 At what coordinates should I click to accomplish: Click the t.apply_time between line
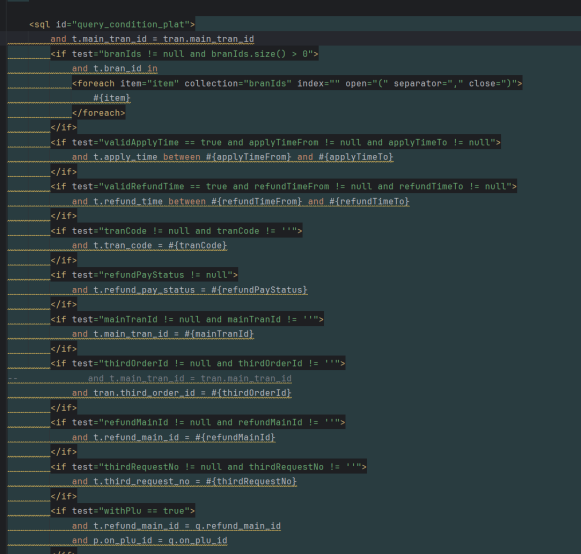(232, 157)
